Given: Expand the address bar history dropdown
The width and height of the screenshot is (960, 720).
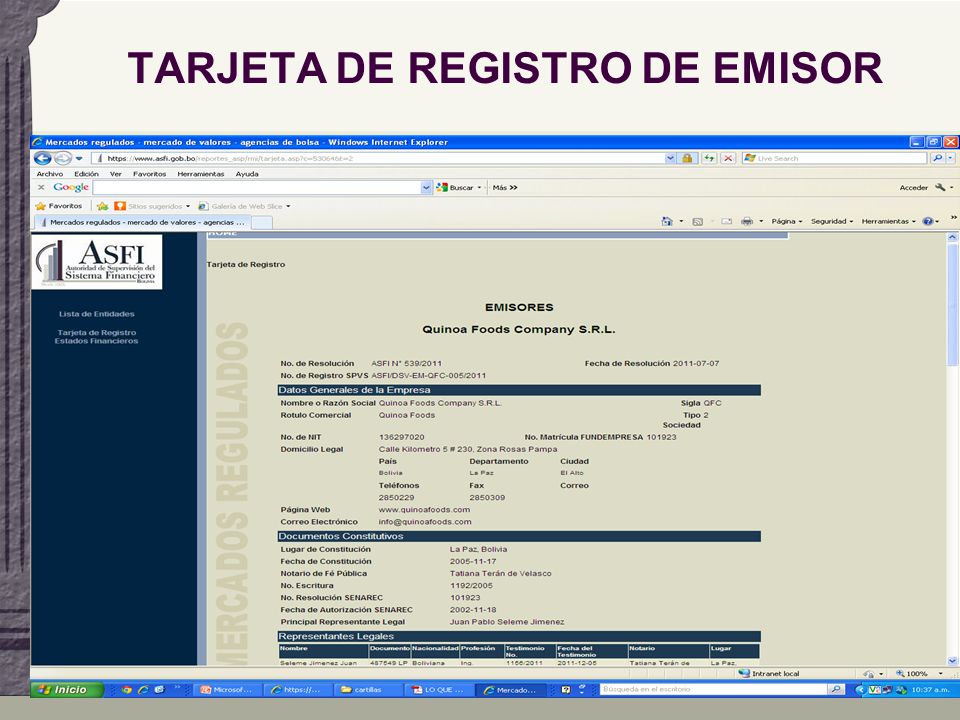Looking at the screenshot, I should pyautogui.click(x=670, y=159).
